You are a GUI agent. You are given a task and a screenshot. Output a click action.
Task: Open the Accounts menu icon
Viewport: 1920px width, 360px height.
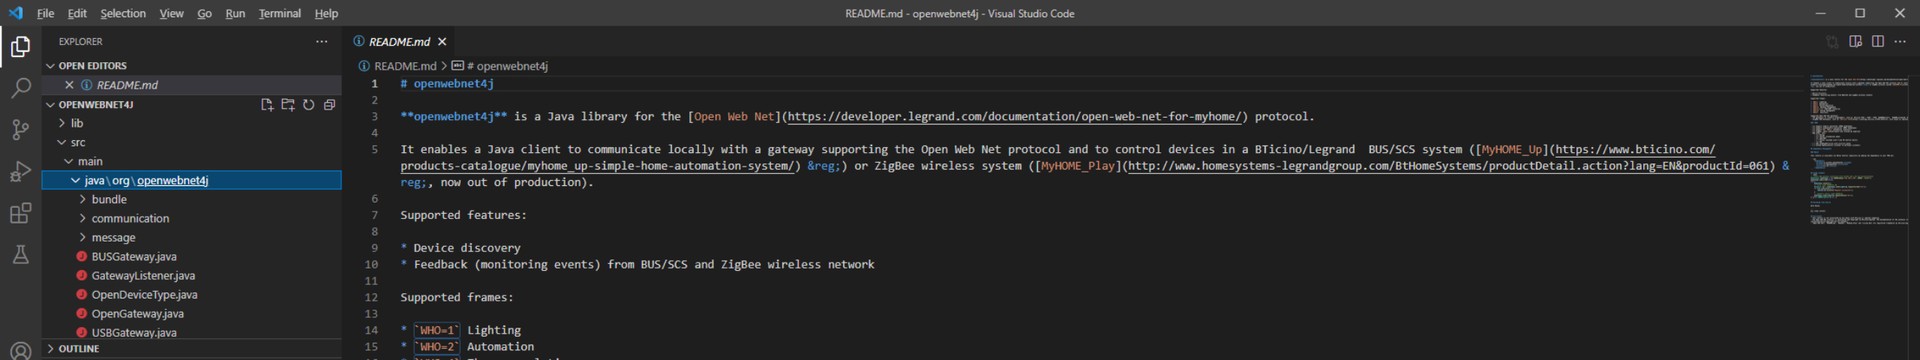point(20,350)
